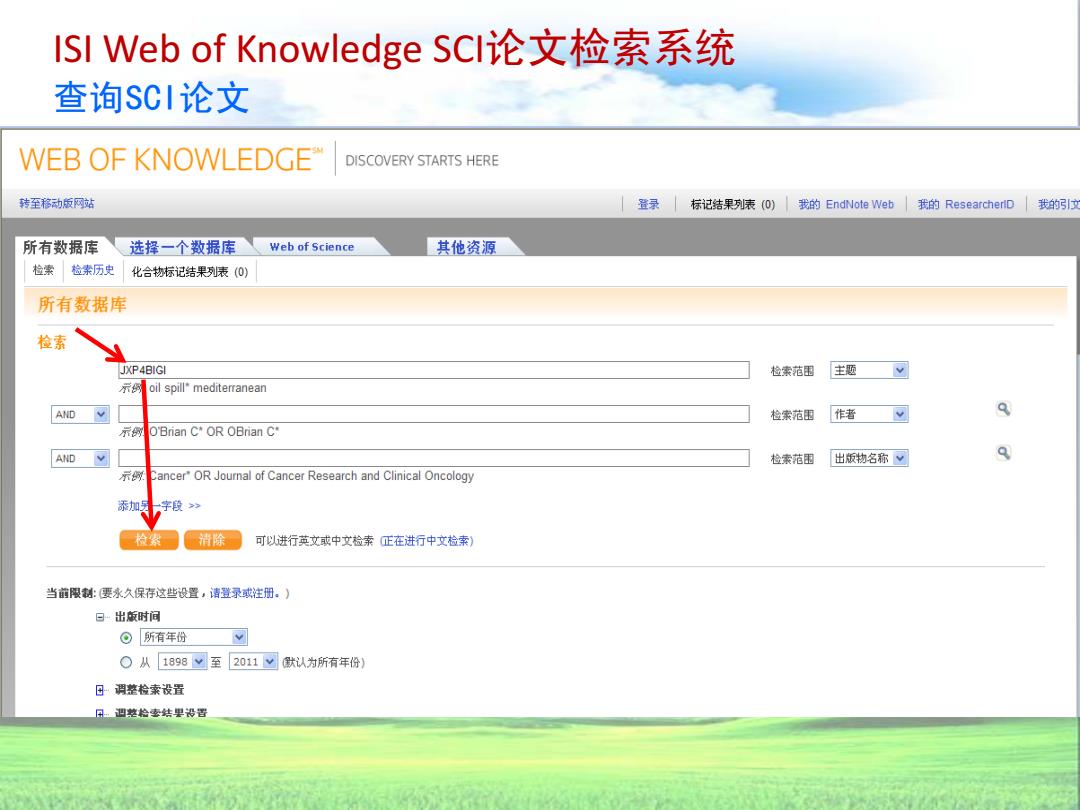Click the empty publication name input field
This screenshot has width=1080, height=810.
[434, 459]
